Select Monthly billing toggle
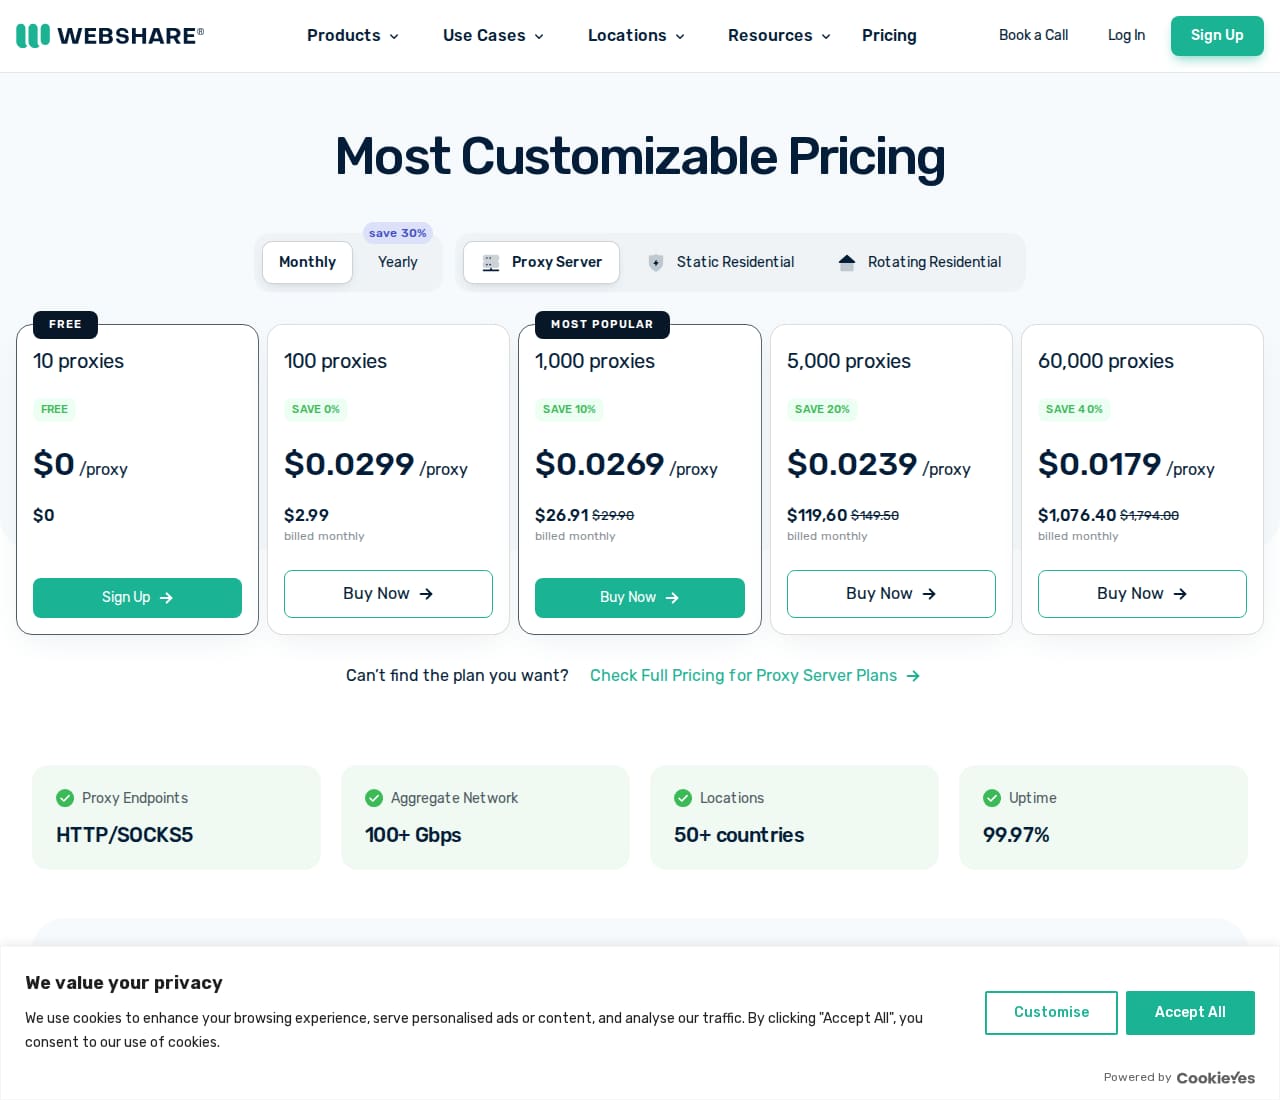The image size is (1280, 1100). point(307,262)
